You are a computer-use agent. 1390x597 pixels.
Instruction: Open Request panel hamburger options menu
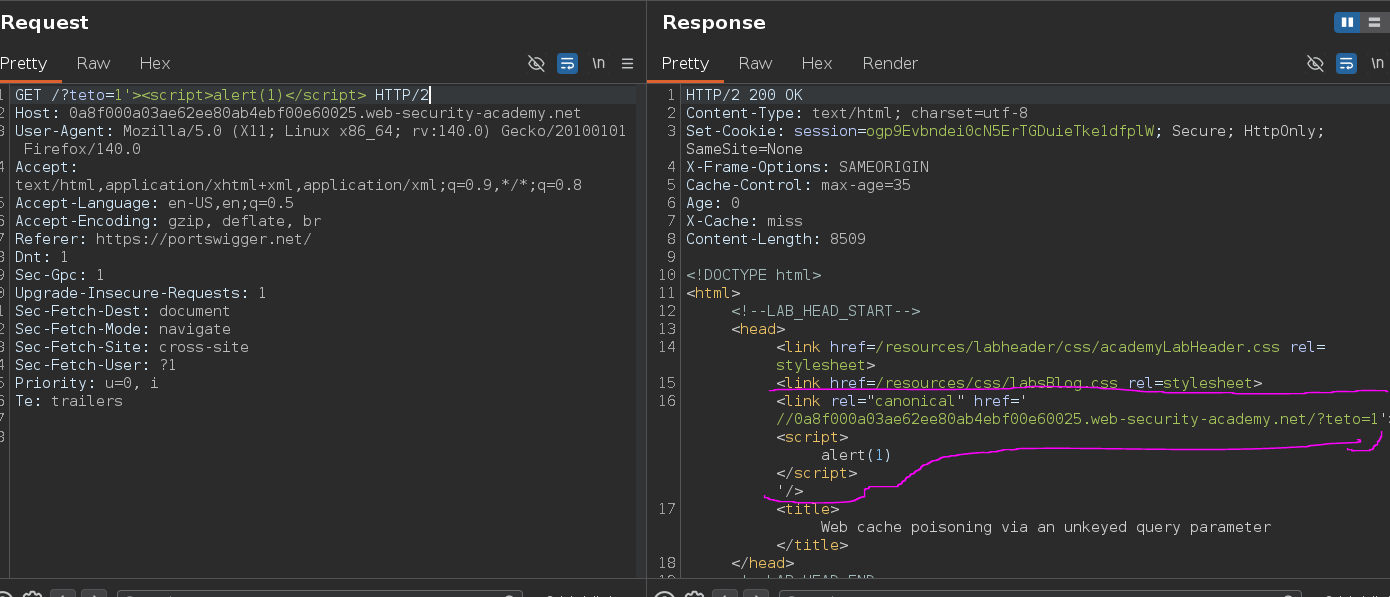[628, 63]
